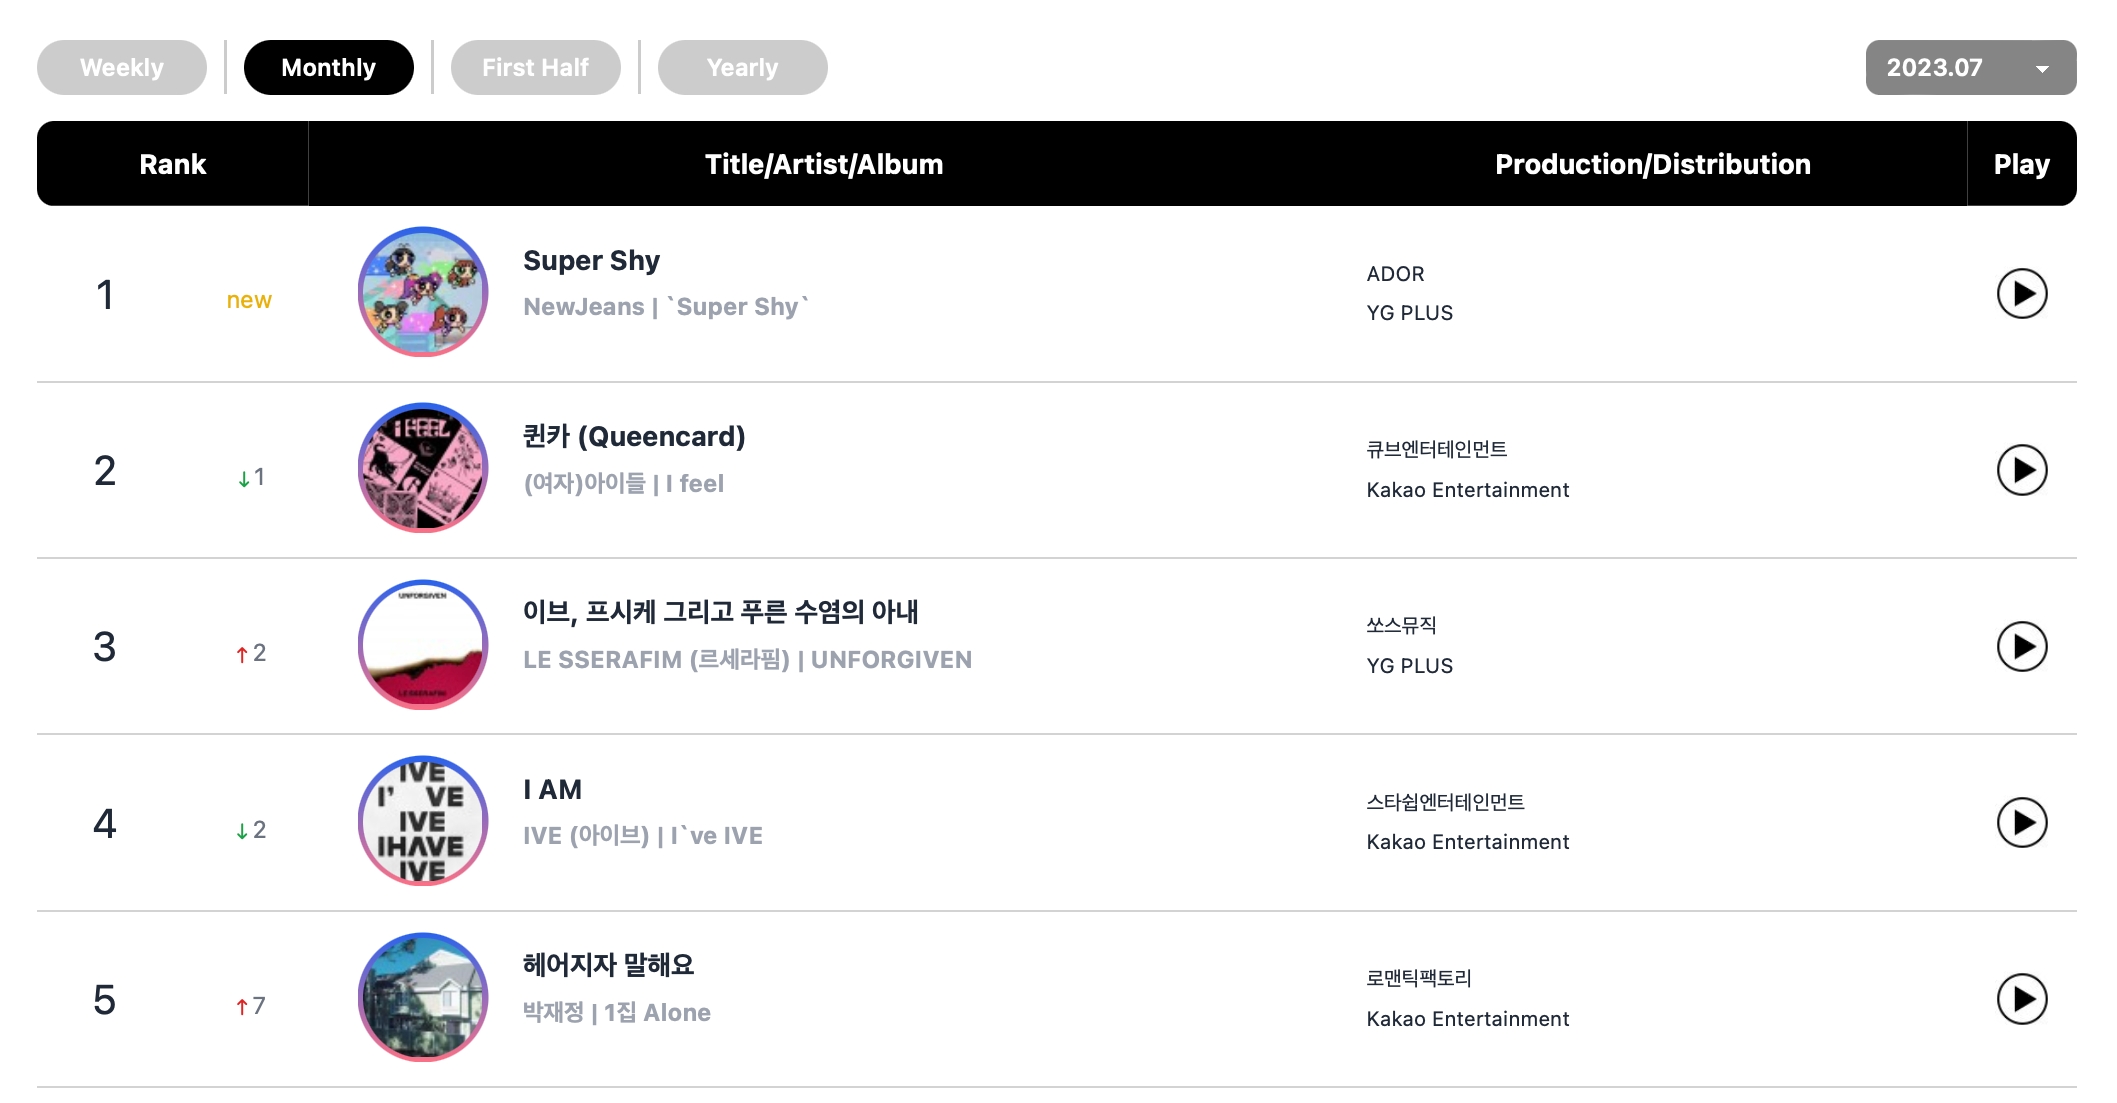Open the I AM song title link
Viewport: 2117px width, 1103px height.
click(x=552, y=790)
